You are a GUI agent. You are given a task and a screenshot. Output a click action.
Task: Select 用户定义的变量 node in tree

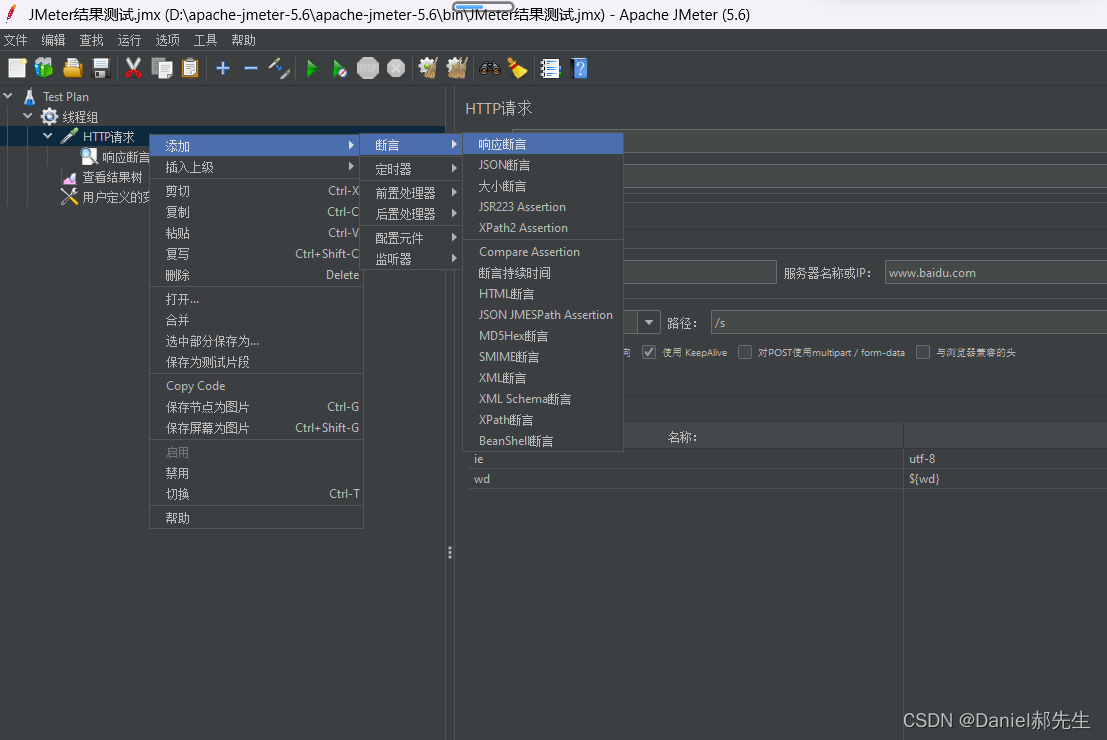click(115, 197)
